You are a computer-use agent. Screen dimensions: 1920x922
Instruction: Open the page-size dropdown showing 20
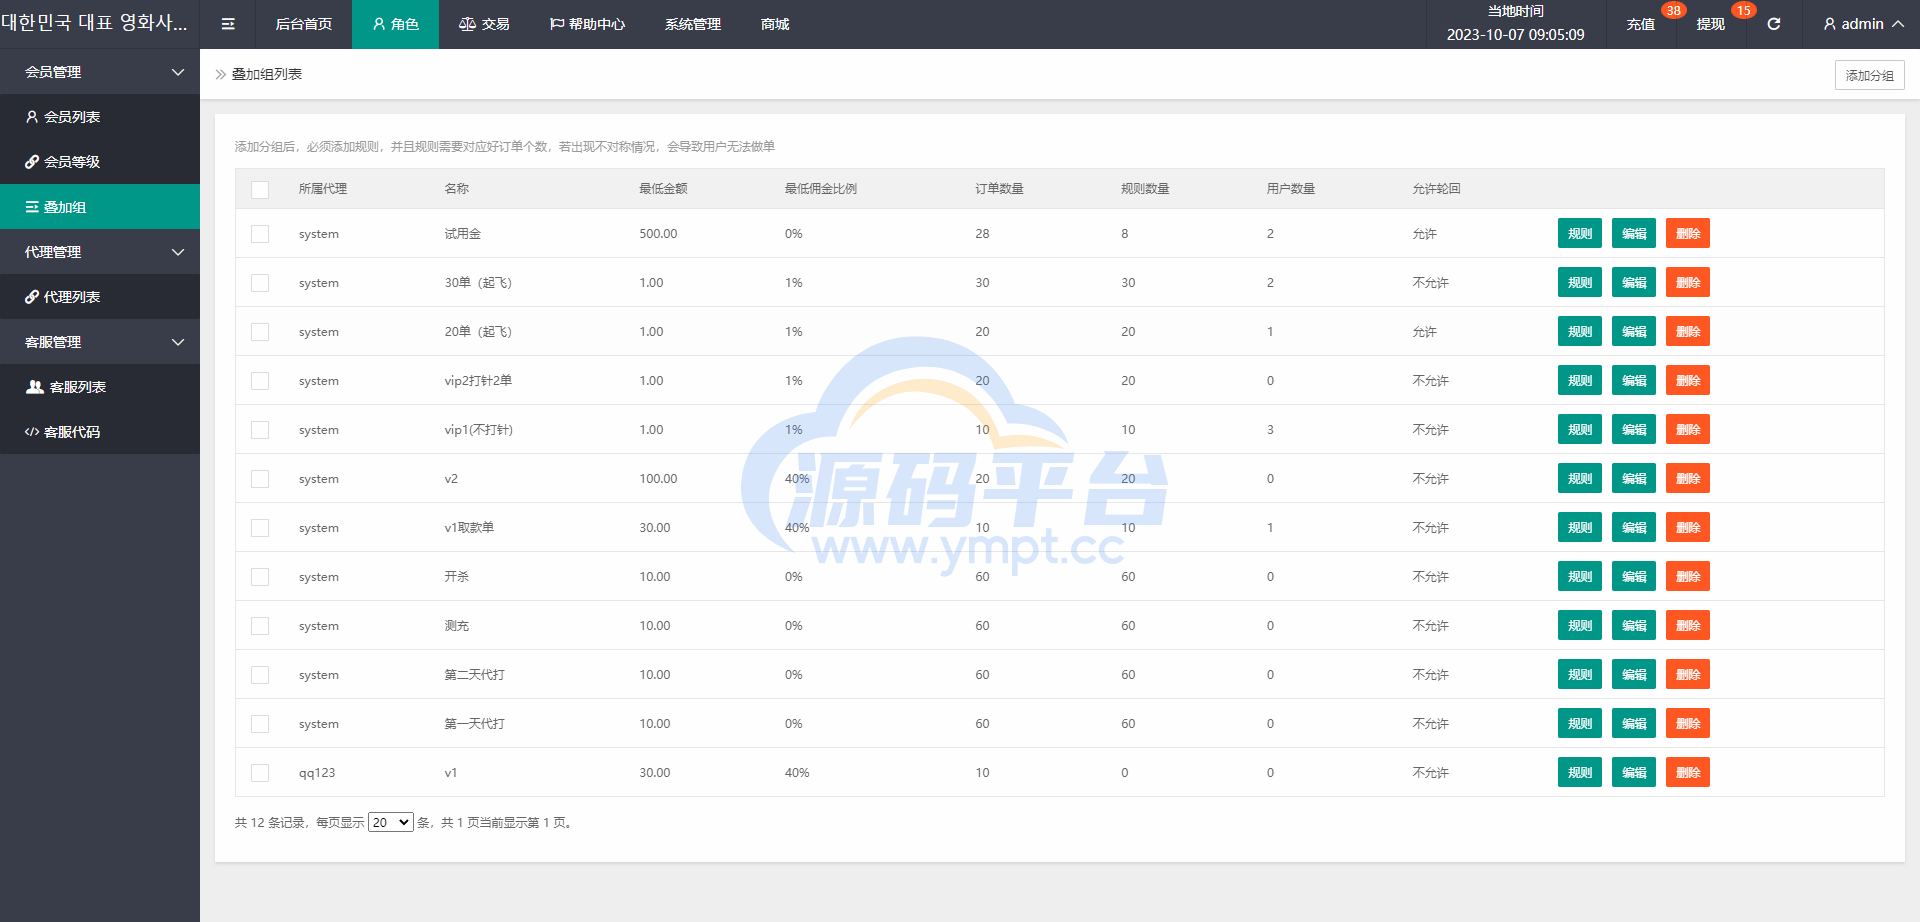point(390,822)
